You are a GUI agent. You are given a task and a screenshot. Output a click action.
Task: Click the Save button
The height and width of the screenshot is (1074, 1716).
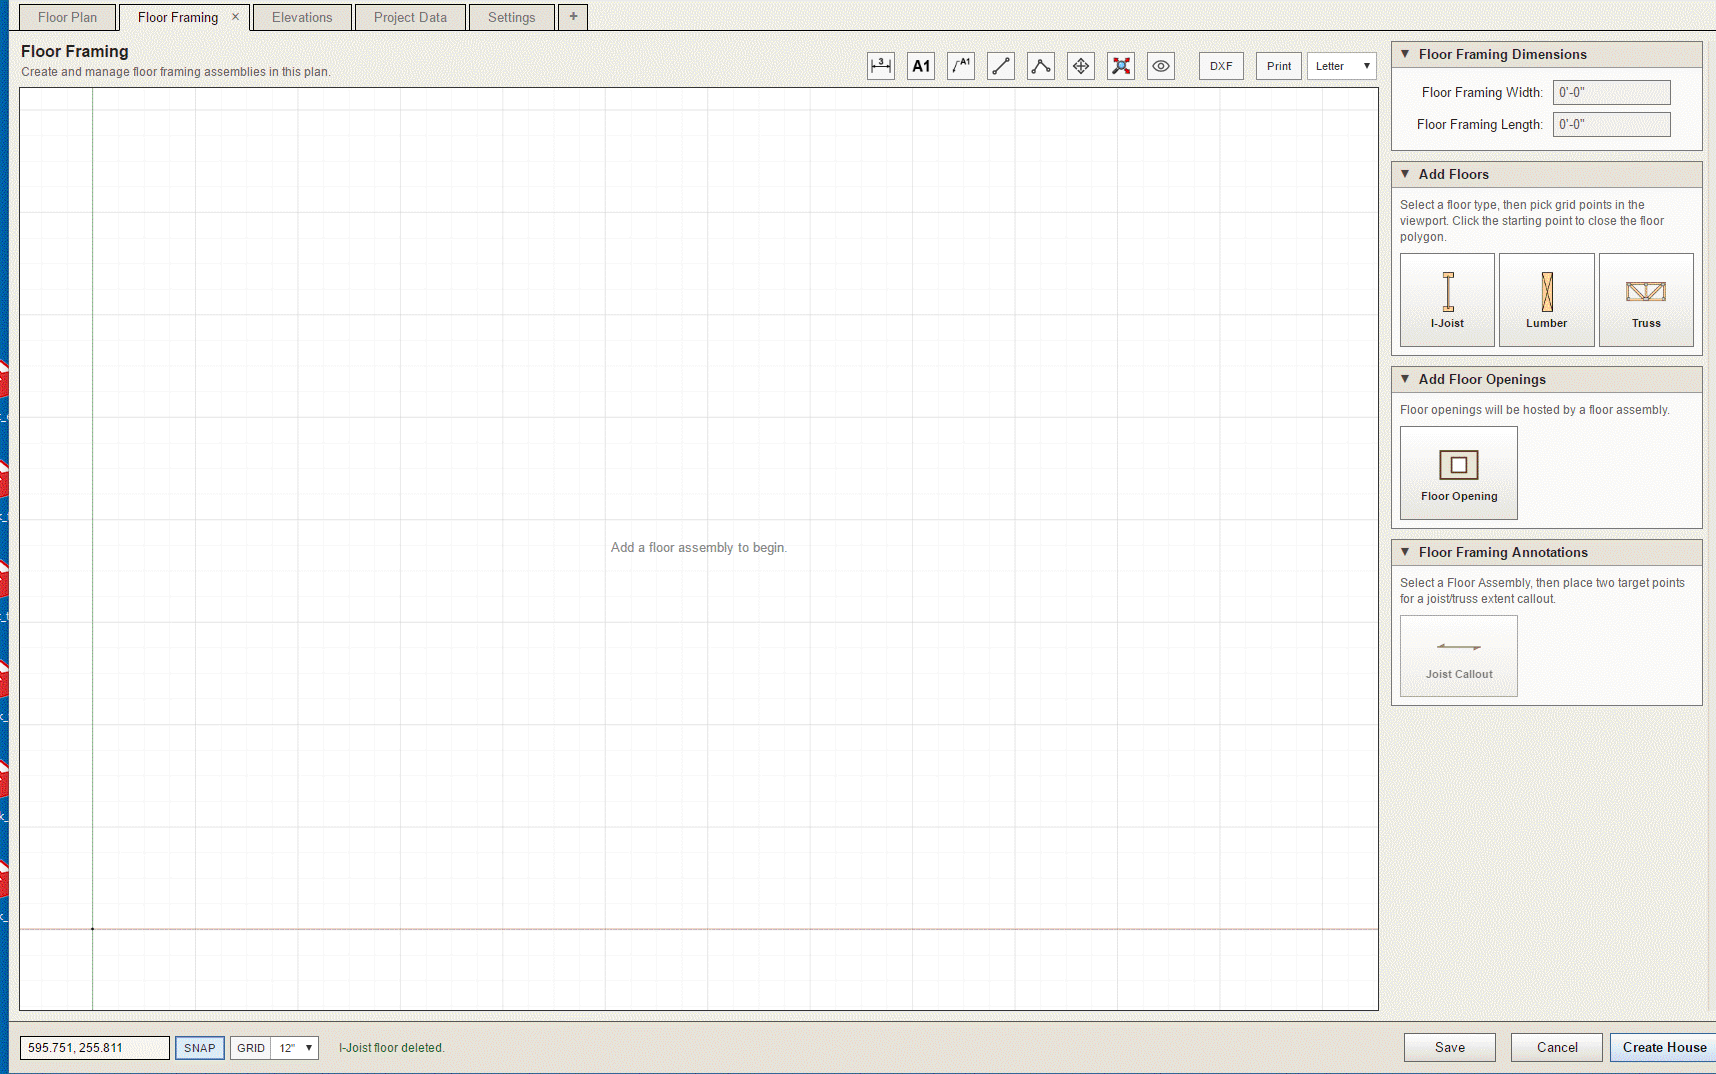[x=1450, y=1047]
